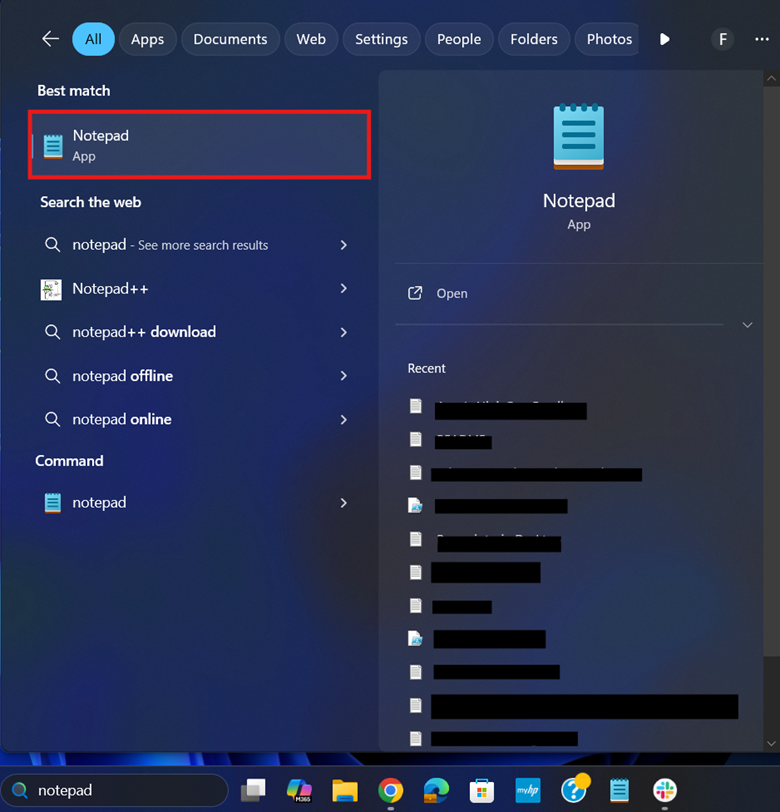Click the taskbar search box with 'notepad'
This screenshot has height=812, width=780.
[x=115, y=790]
